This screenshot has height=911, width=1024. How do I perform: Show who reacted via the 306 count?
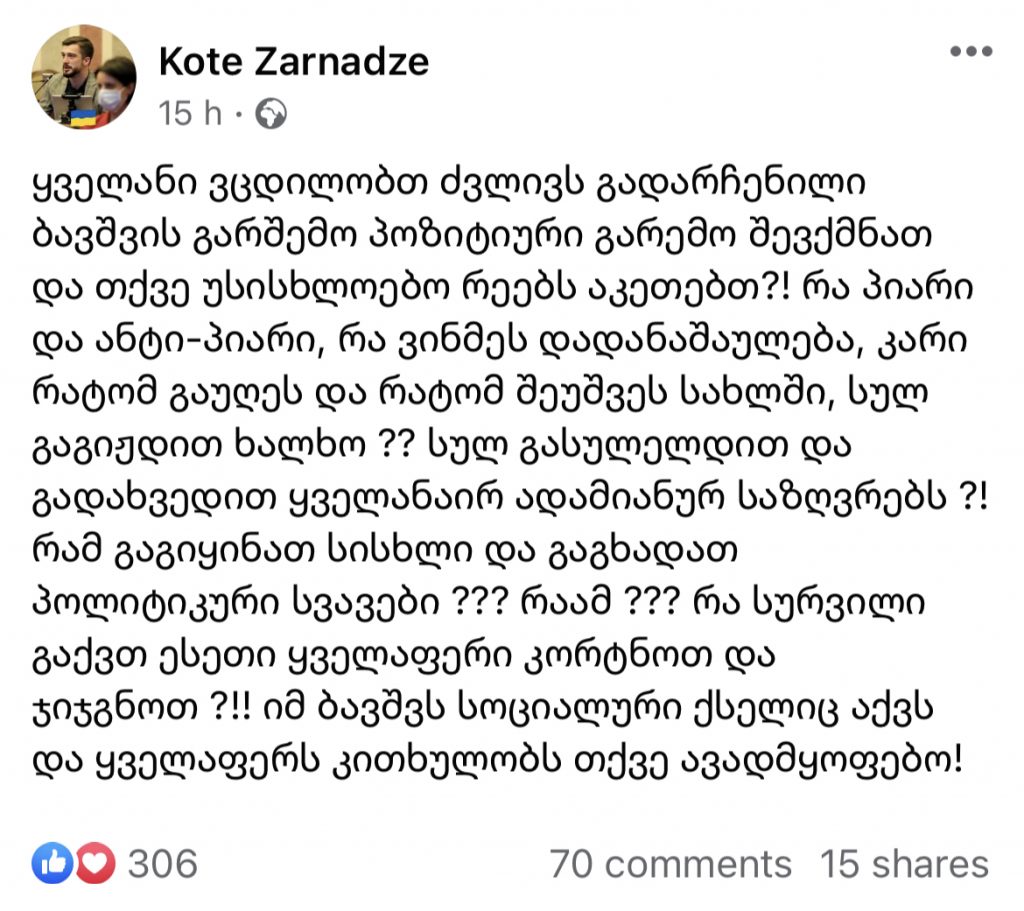point(162,863)
